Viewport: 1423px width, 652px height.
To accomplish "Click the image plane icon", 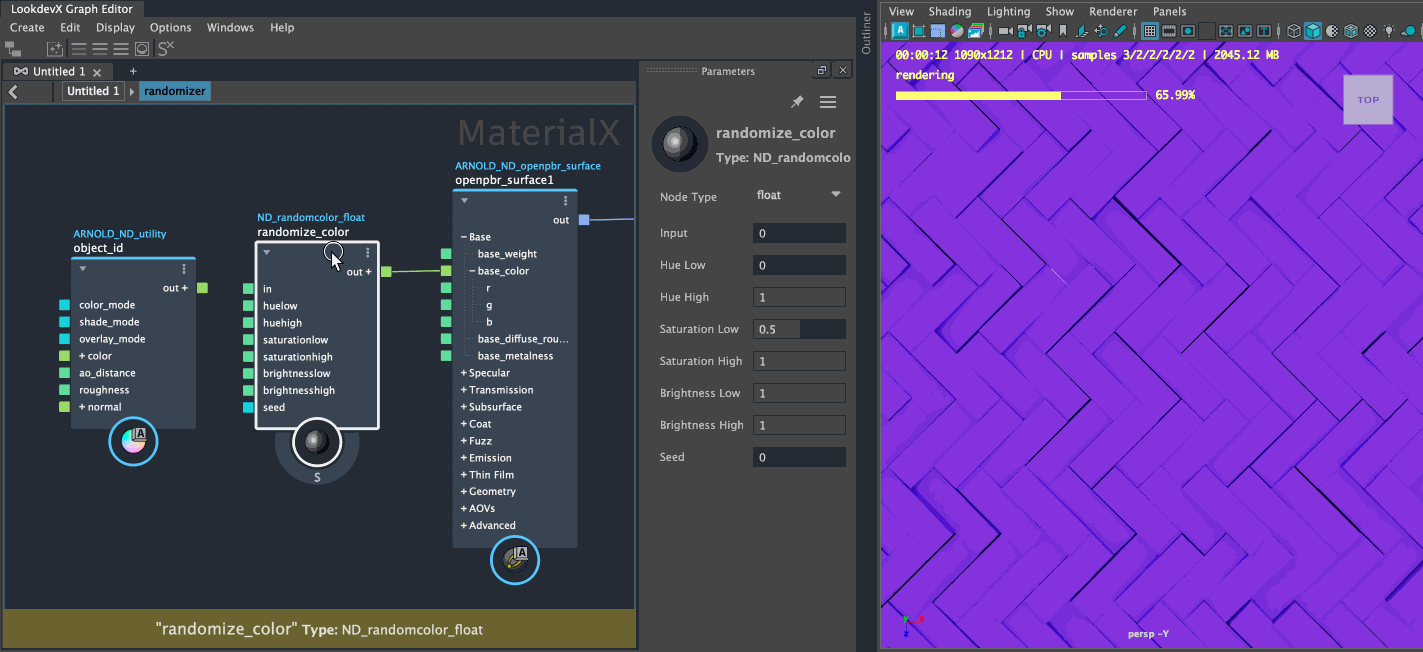I will click(1081, 31).
